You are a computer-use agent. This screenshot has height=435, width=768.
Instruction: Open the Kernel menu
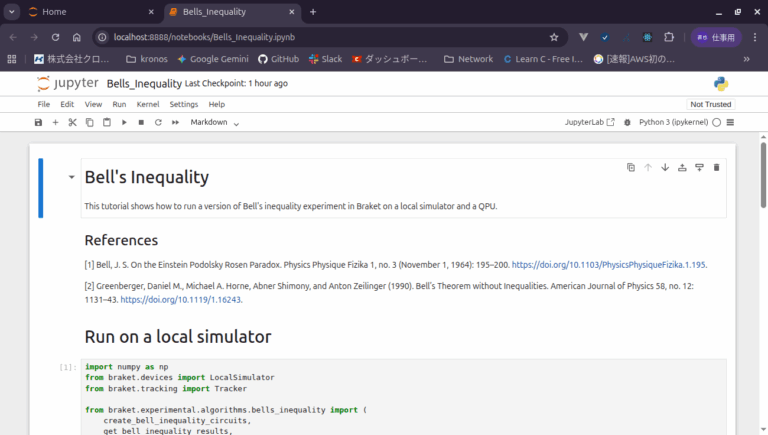click(x=148, y=104)
